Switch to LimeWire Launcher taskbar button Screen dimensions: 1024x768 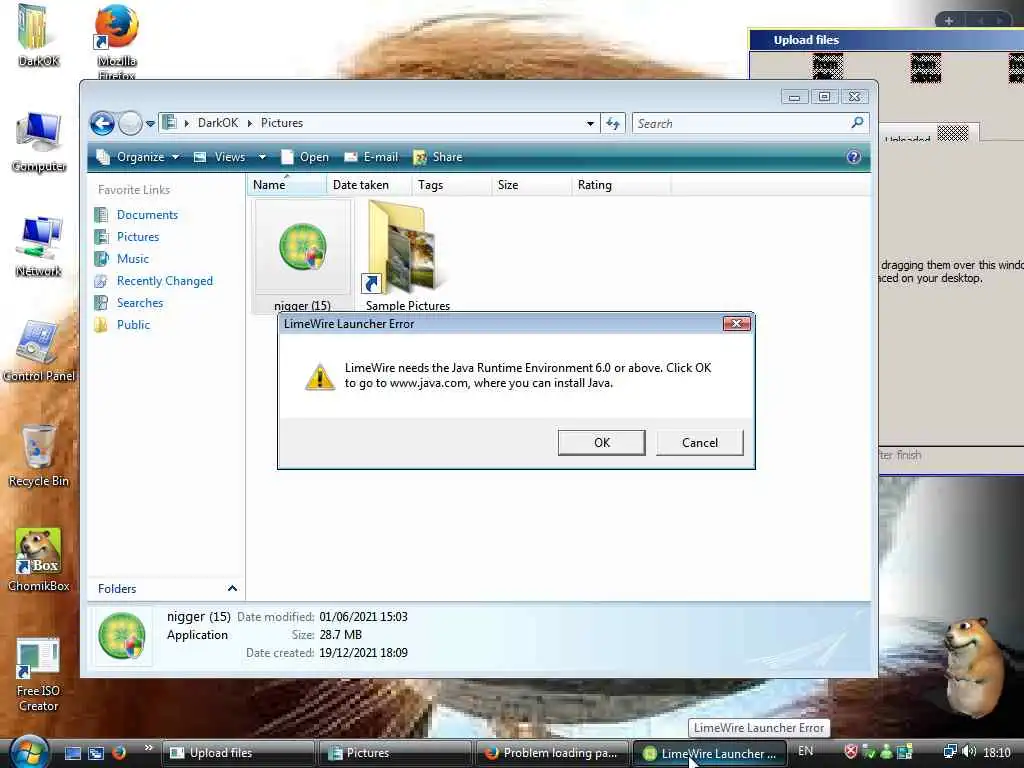pos(710,753)
